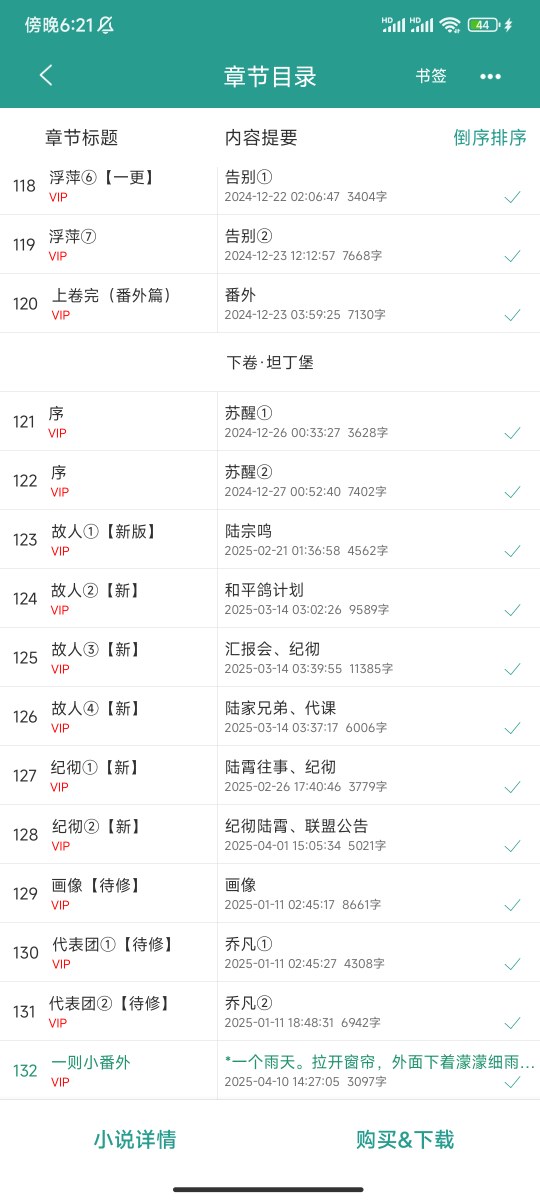Tap checkmark icon for chapter 123

512,551
